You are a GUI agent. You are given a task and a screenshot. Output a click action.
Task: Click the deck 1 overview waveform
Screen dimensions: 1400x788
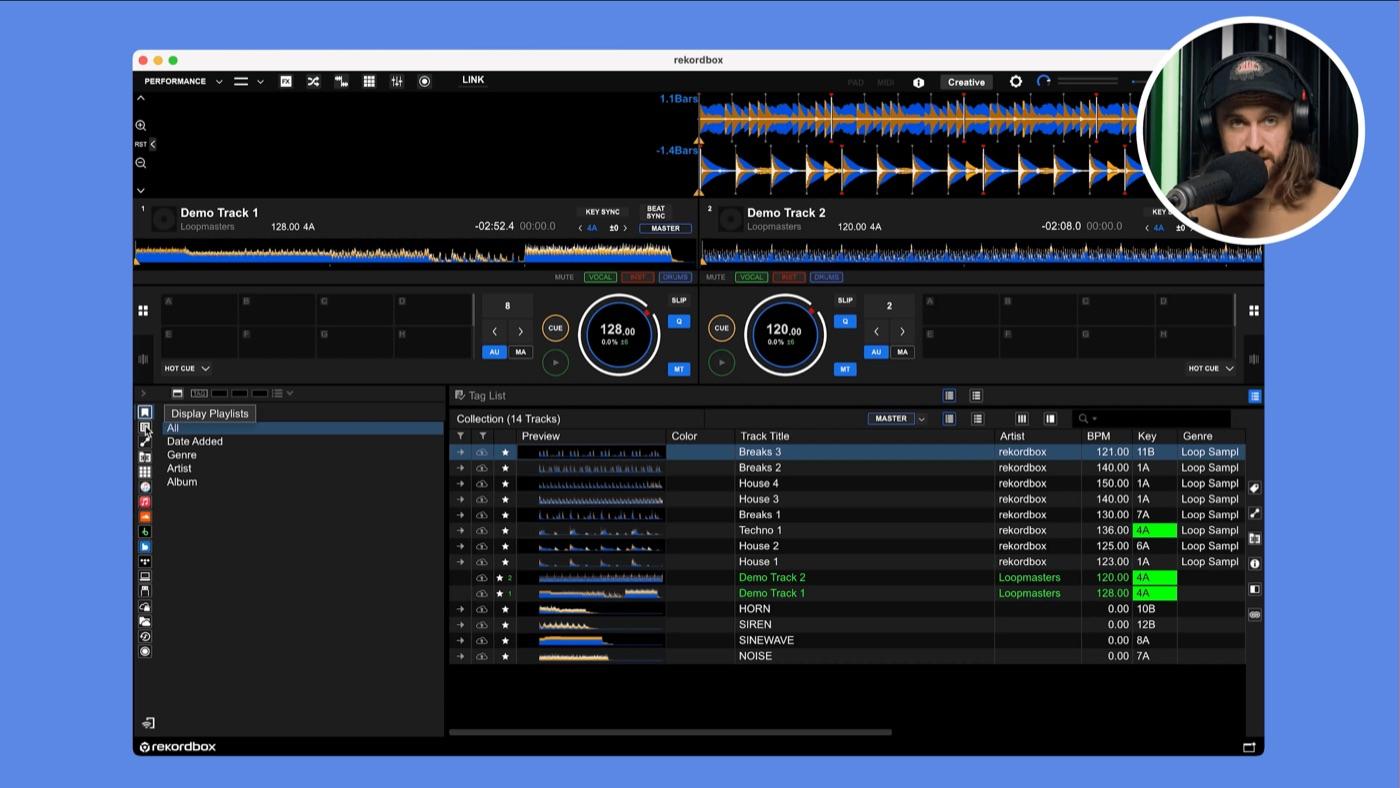[x=415, y=254]
